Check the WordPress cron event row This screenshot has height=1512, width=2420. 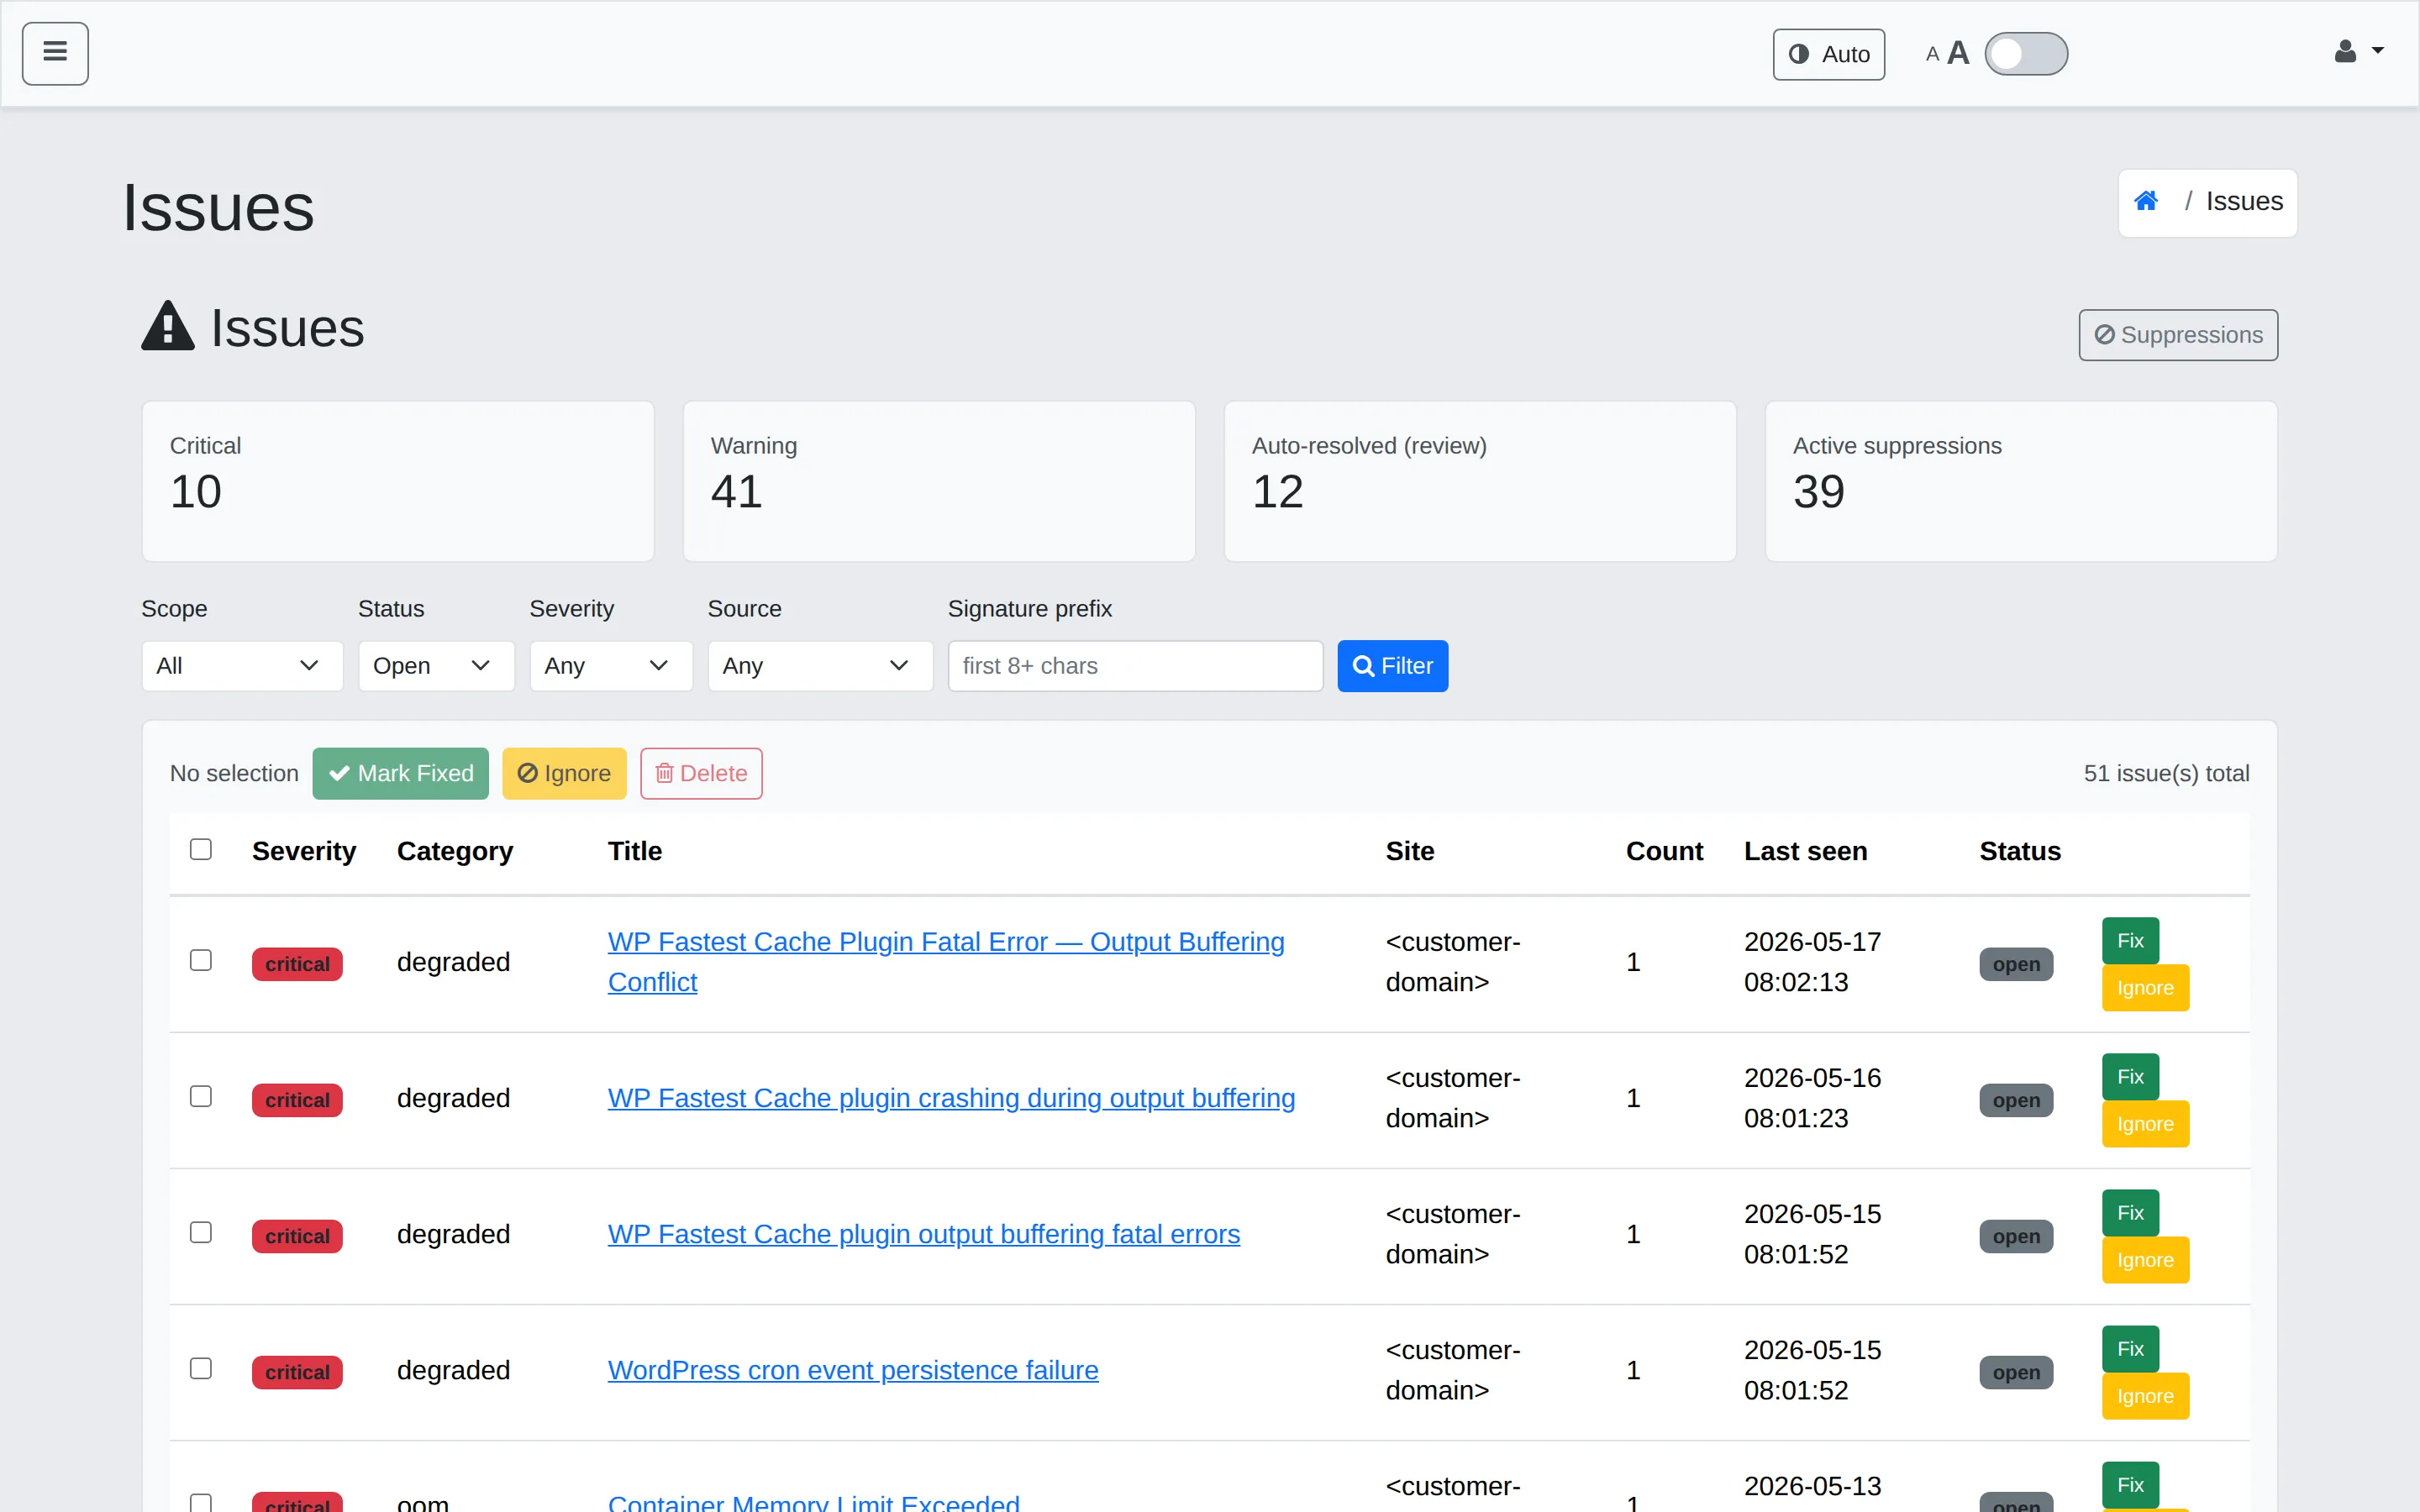click(x=201, y=1369)
